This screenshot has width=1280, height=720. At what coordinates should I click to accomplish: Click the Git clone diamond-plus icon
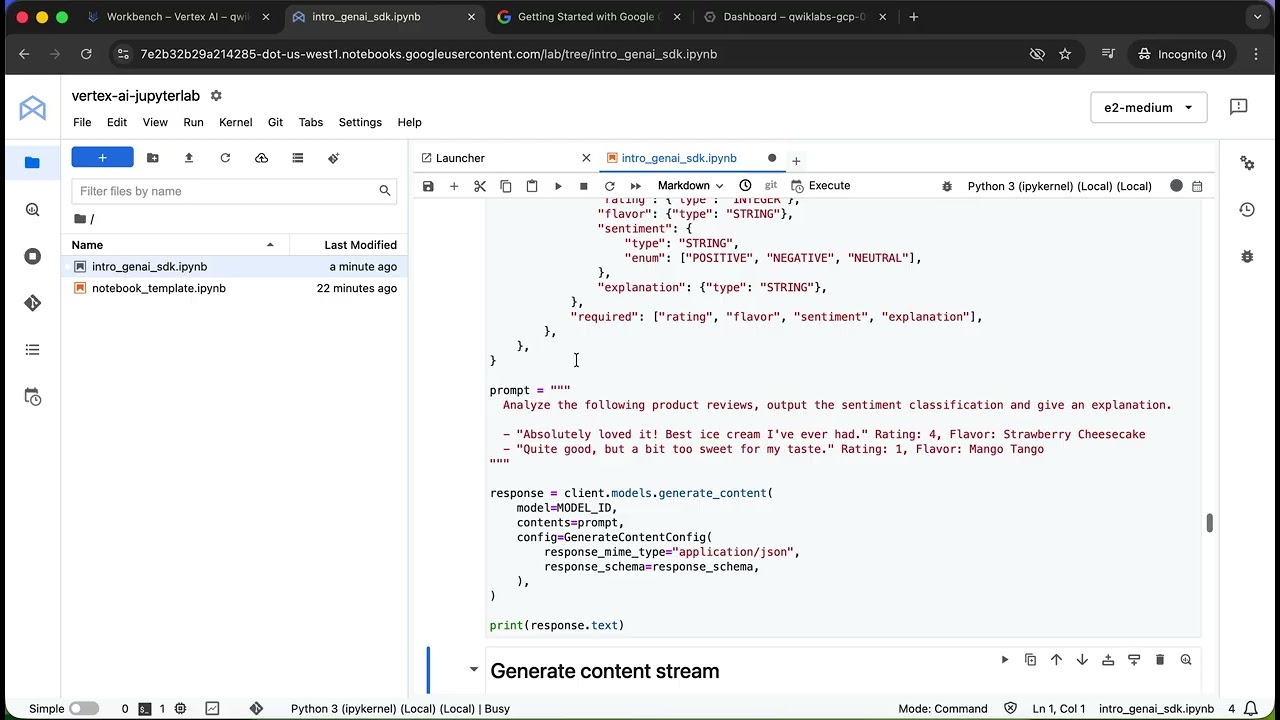click(x=333, y=158)
